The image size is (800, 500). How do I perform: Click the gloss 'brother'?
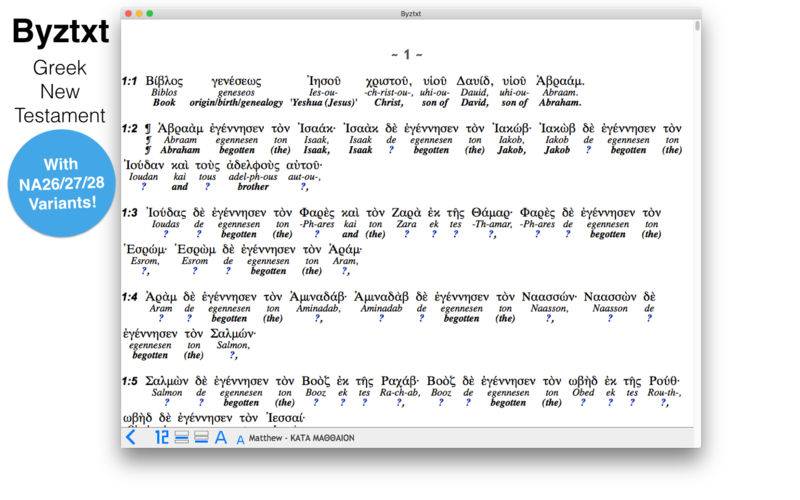pyautogui.click(x=253, y=187)
